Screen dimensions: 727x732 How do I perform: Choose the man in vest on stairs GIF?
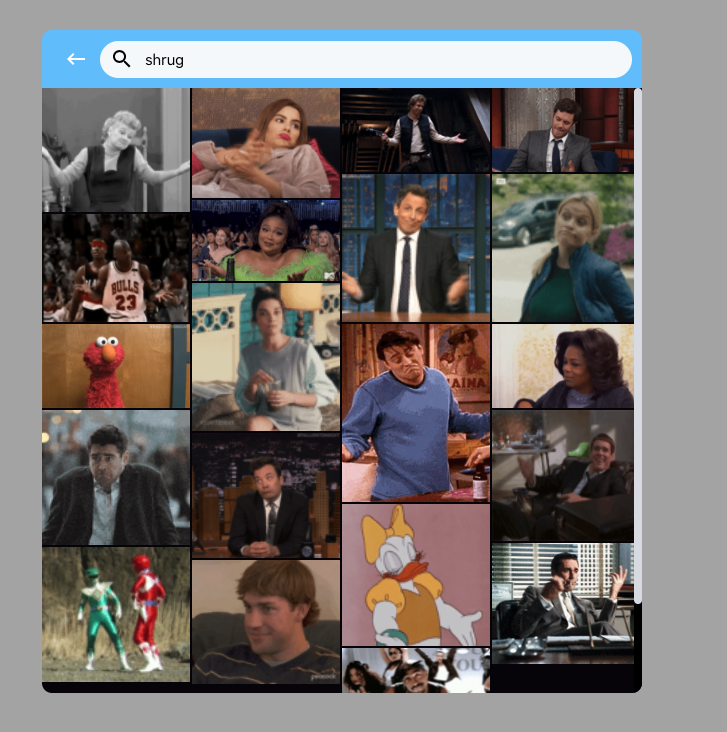416,130
